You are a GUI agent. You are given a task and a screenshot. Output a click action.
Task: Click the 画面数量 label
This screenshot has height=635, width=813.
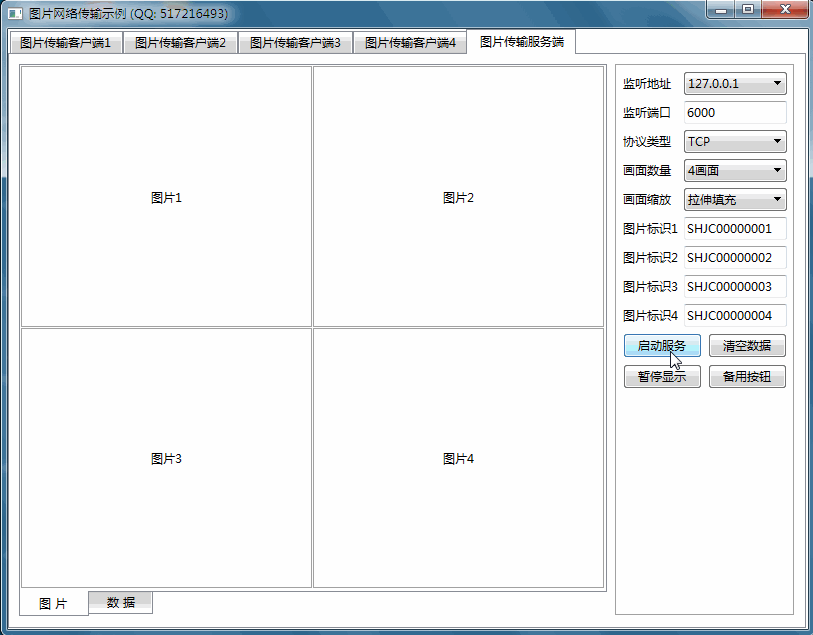[x=647, y=171]
